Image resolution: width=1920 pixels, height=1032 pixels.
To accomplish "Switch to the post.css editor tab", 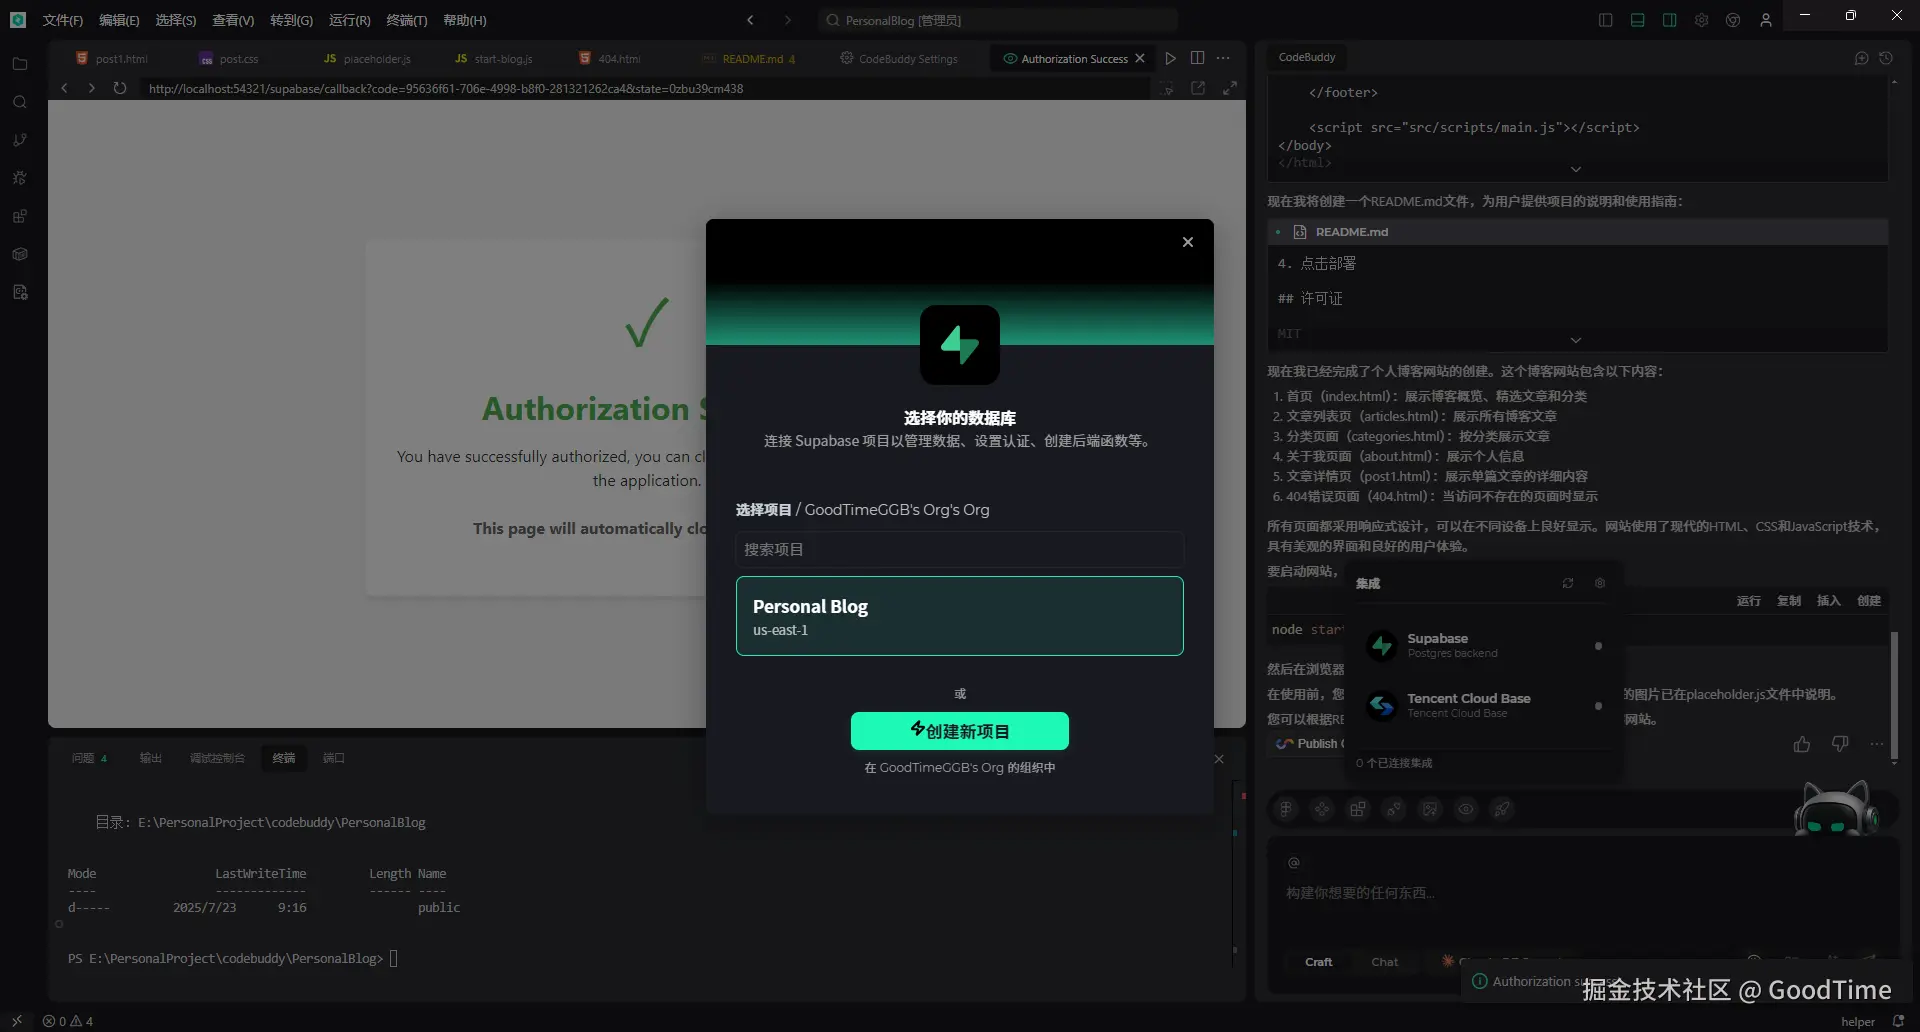I will coord(229,59).
